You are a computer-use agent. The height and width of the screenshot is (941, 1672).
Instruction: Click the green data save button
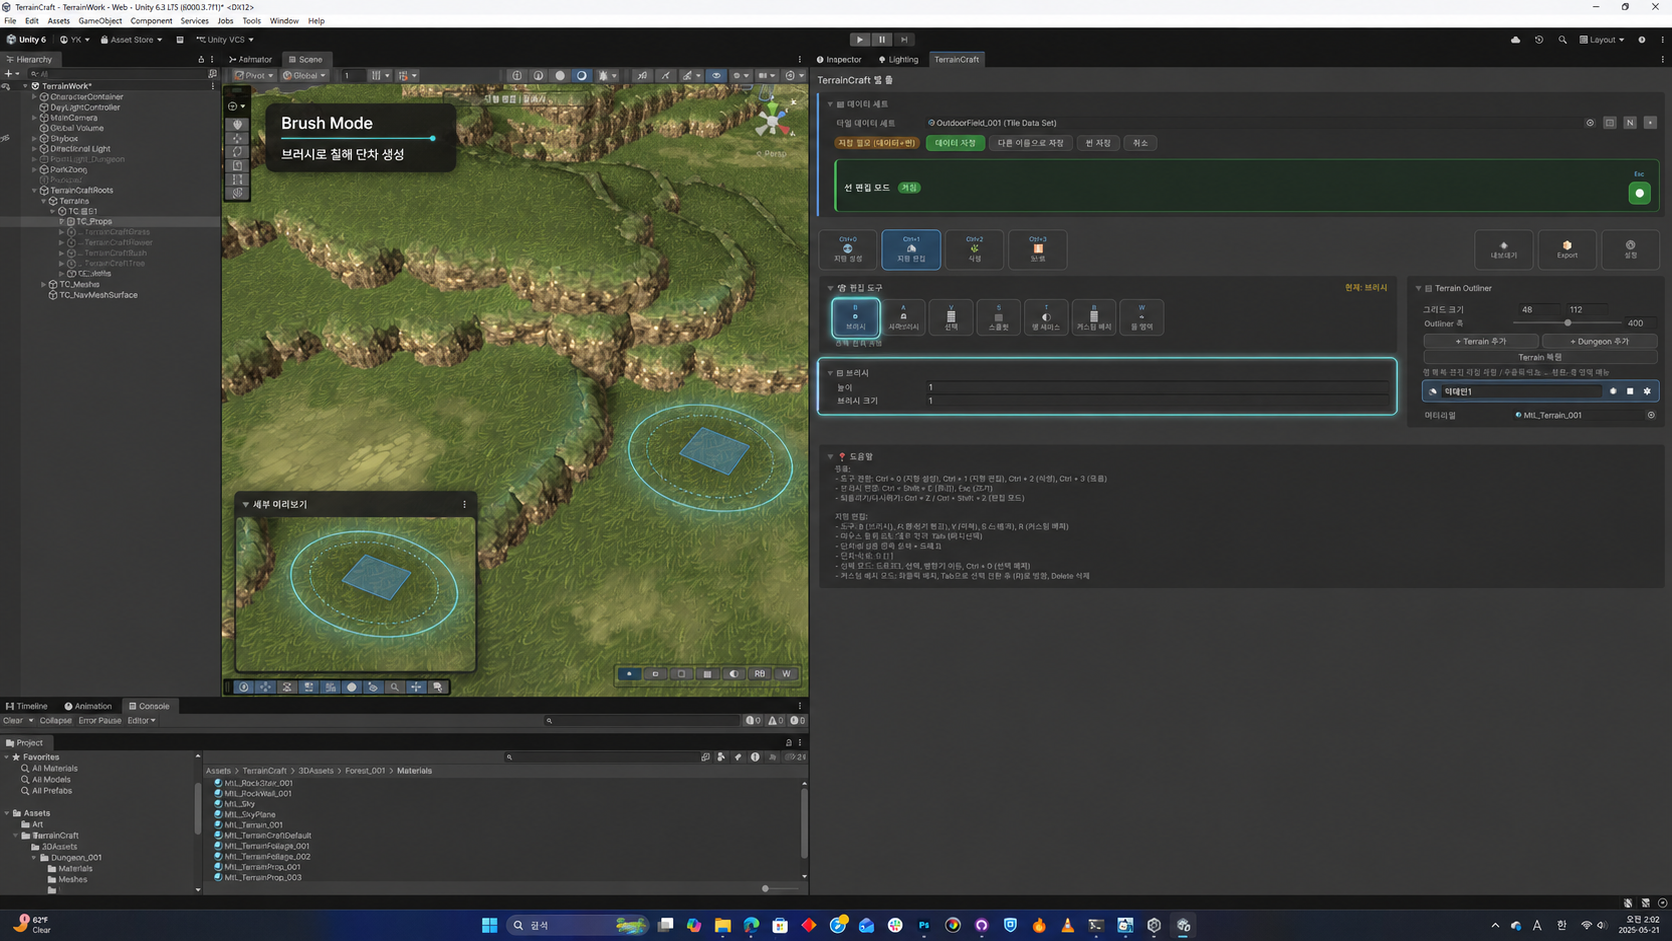(x=955, y=143)
